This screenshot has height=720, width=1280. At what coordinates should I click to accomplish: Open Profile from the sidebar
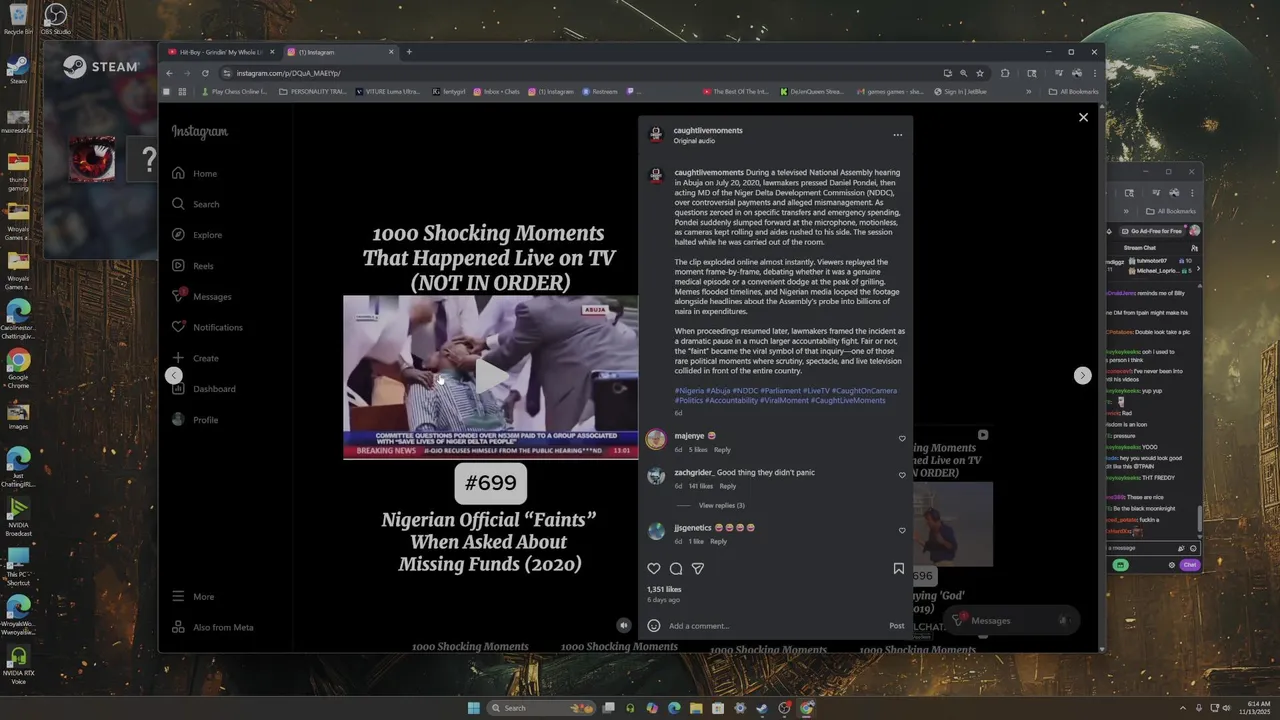(x=195, y=420)
